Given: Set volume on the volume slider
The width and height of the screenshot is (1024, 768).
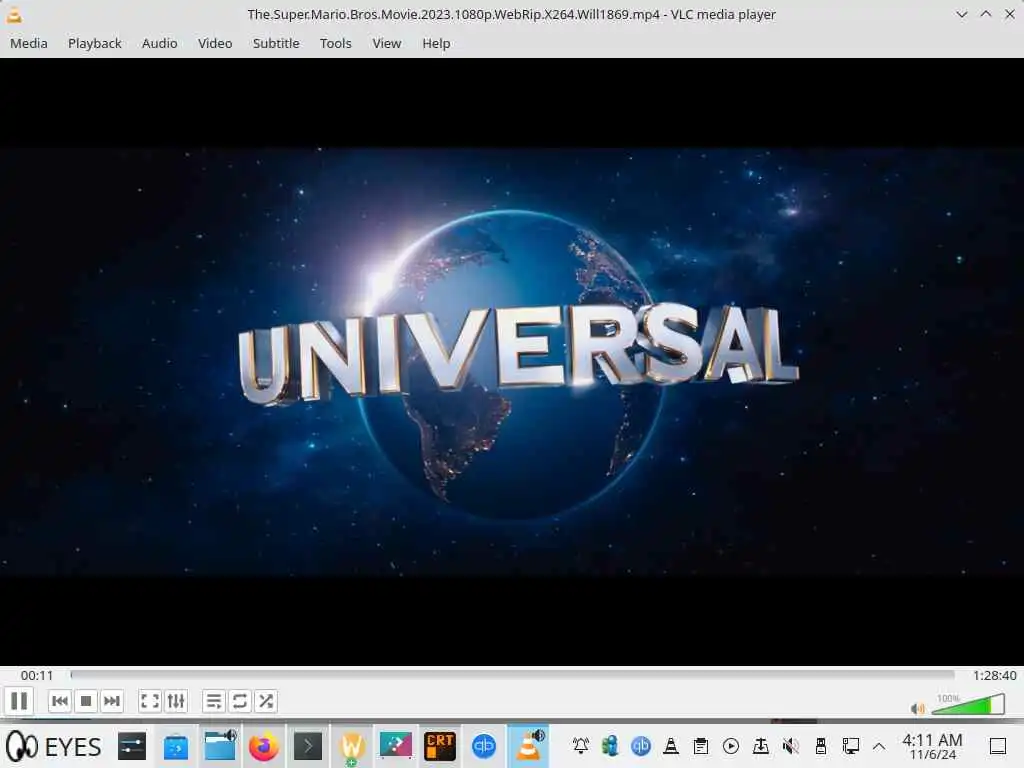Looking at the screenshot, I should click(x=968, y=705).
